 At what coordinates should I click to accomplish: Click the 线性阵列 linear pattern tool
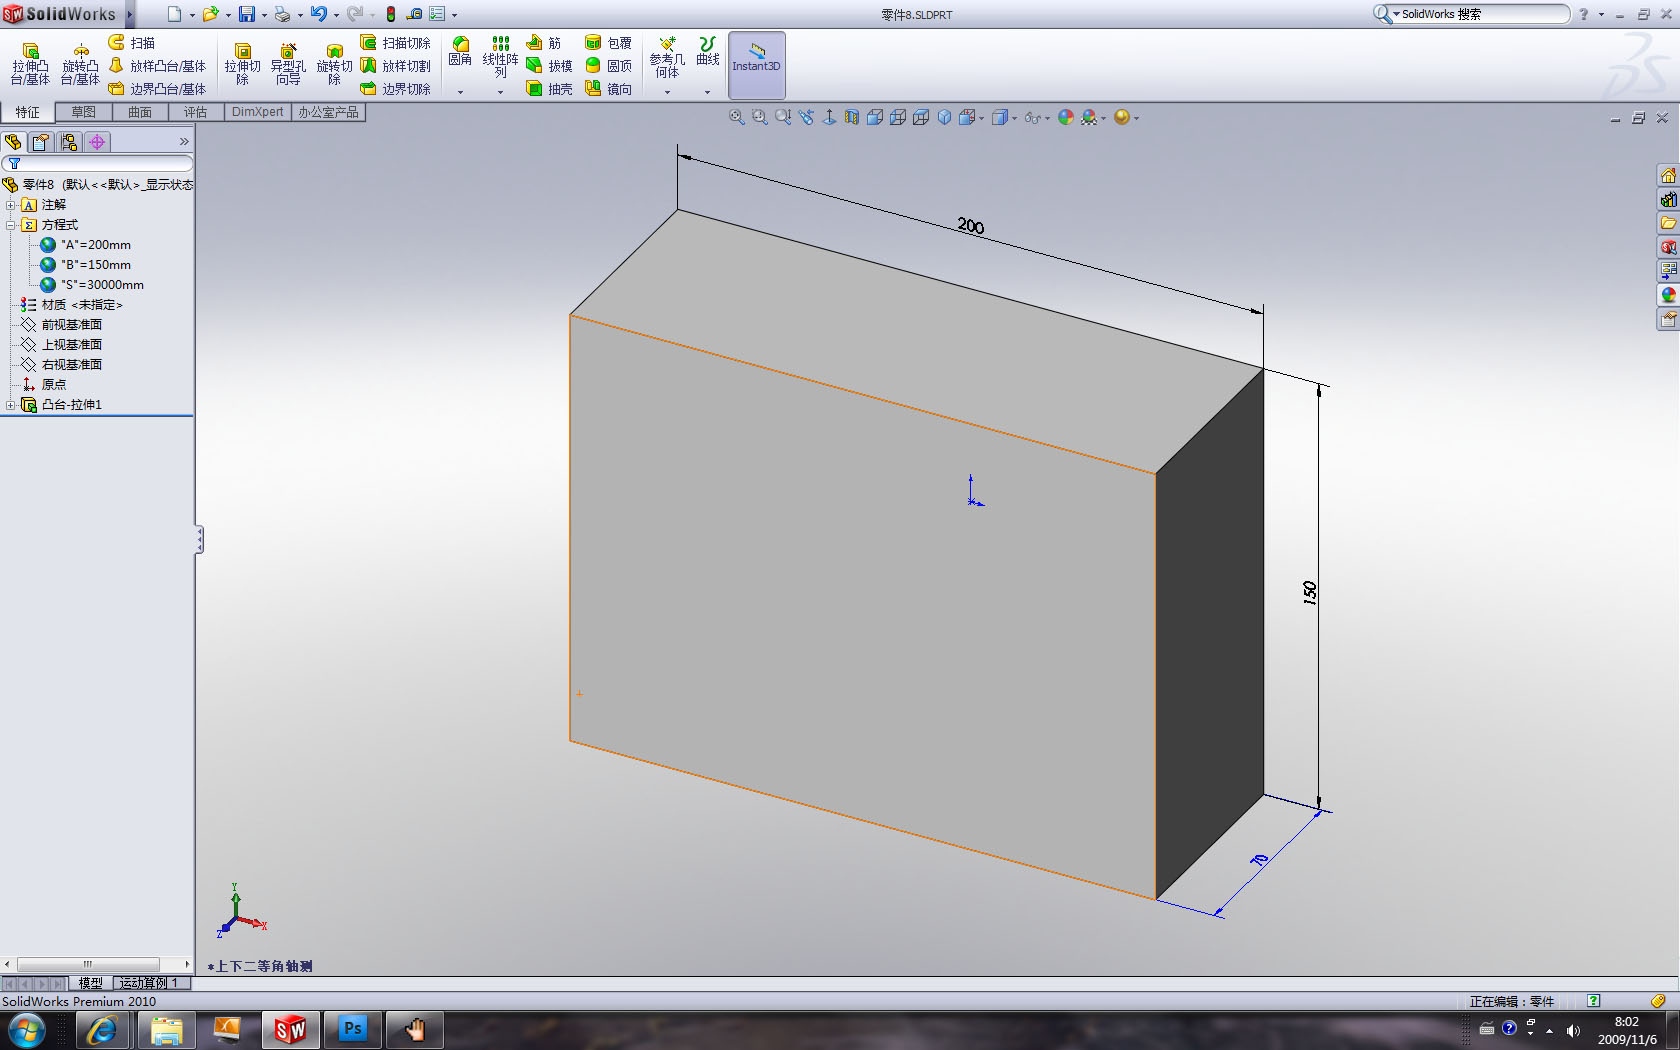500,57
